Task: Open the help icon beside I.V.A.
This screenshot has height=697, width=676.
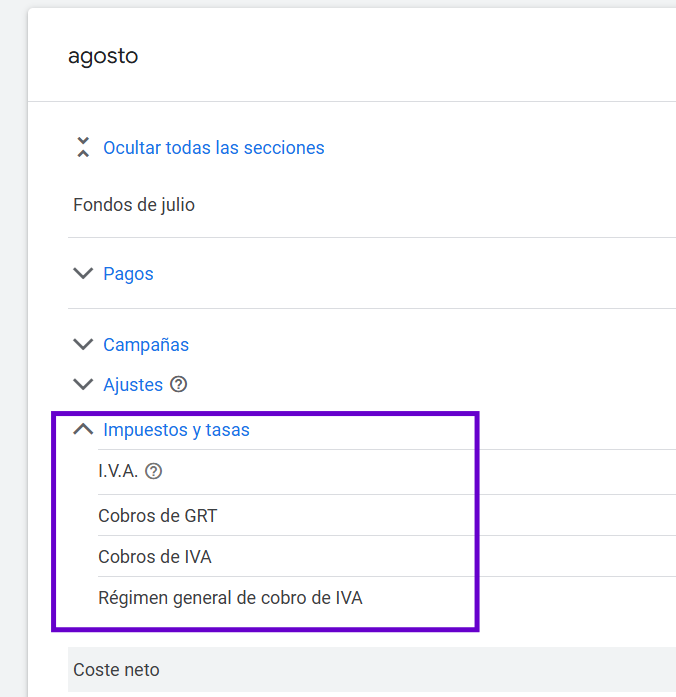Action: (x=154, y=471)
